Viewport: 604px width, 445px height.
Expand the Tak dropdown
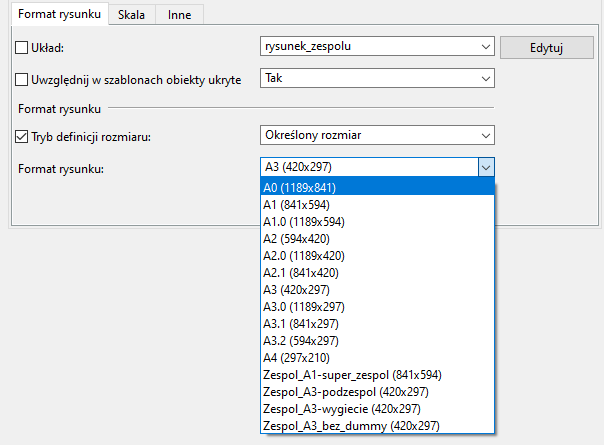[377, 78]
